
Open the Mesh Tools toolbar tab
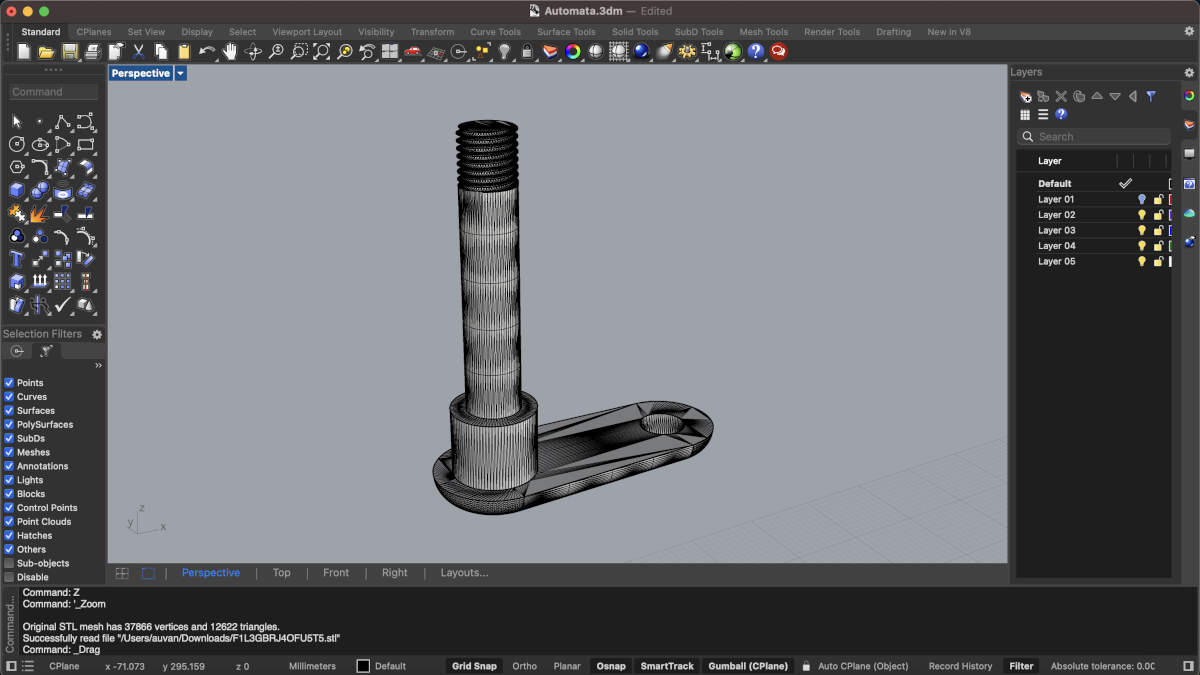764,32
